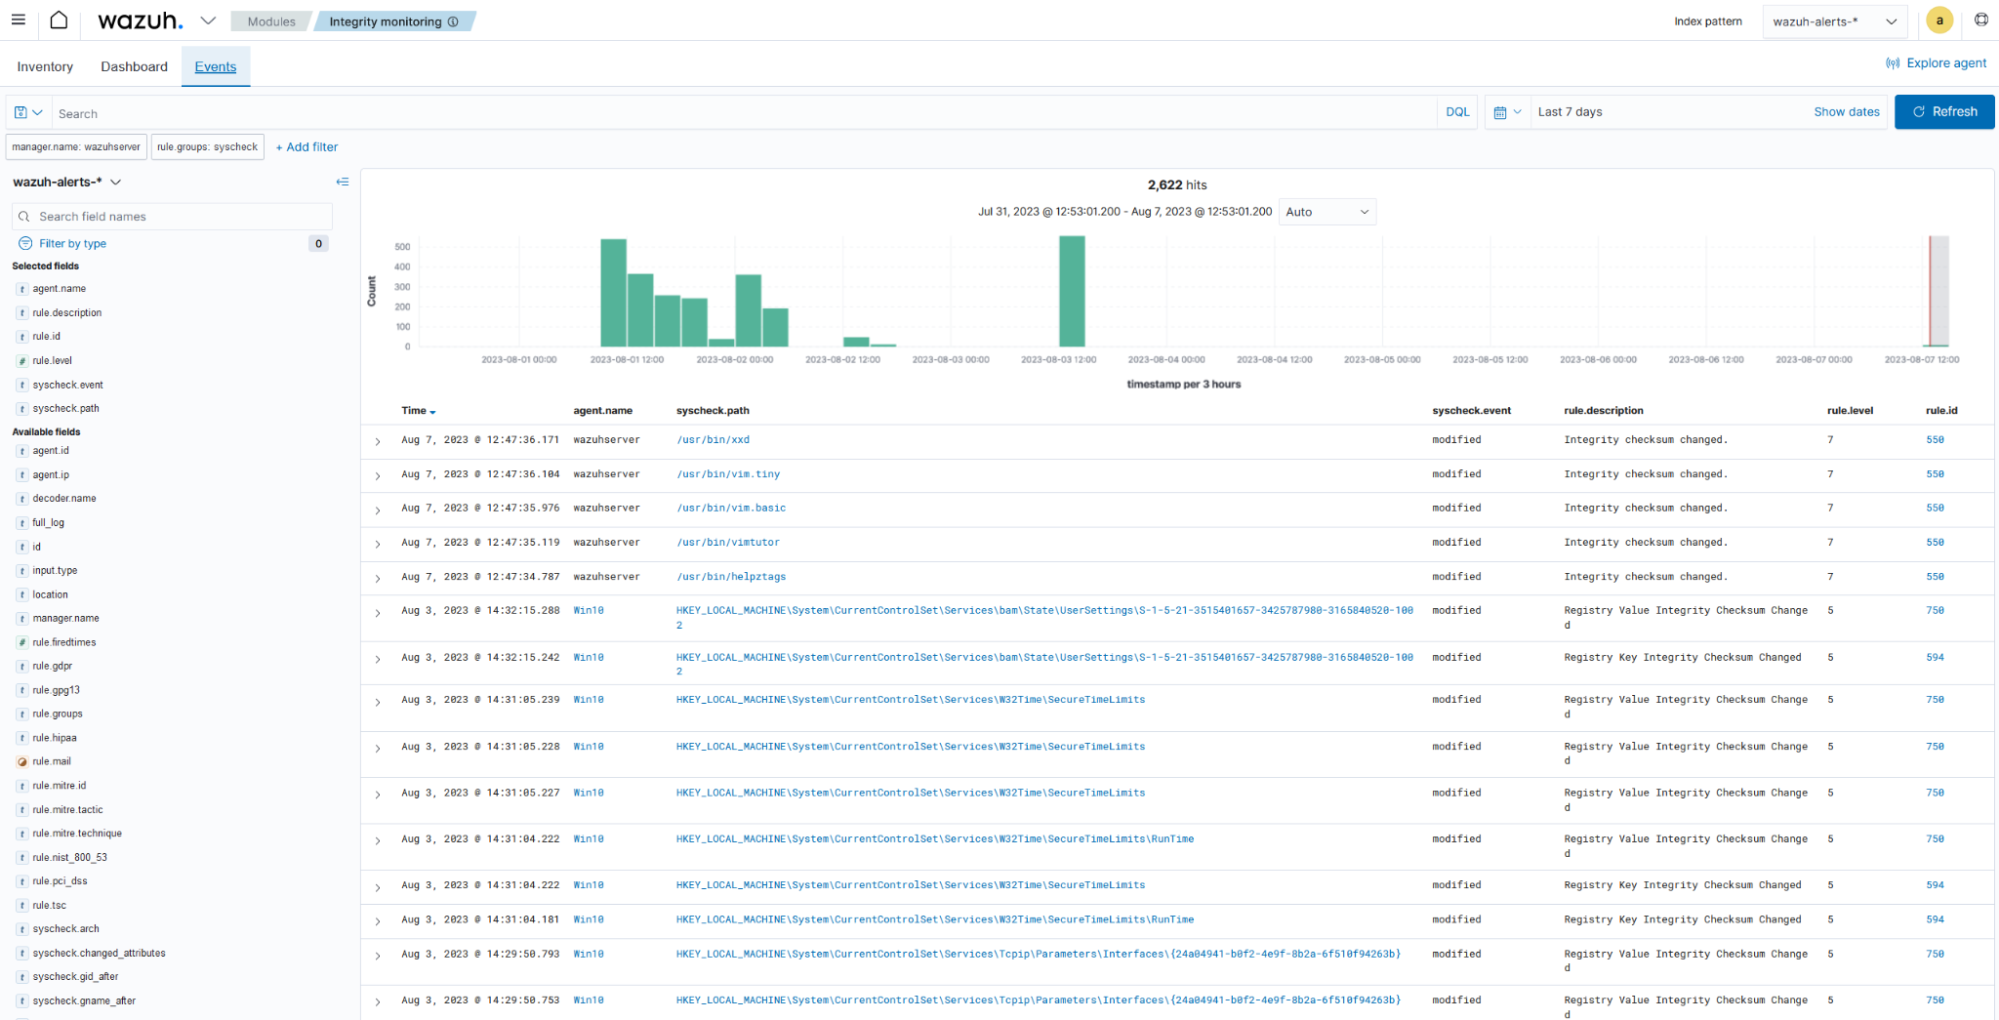Screen dimensions: 1999x1020
Task: Open the saved queries menu icon
Action: tap(28, 113)
